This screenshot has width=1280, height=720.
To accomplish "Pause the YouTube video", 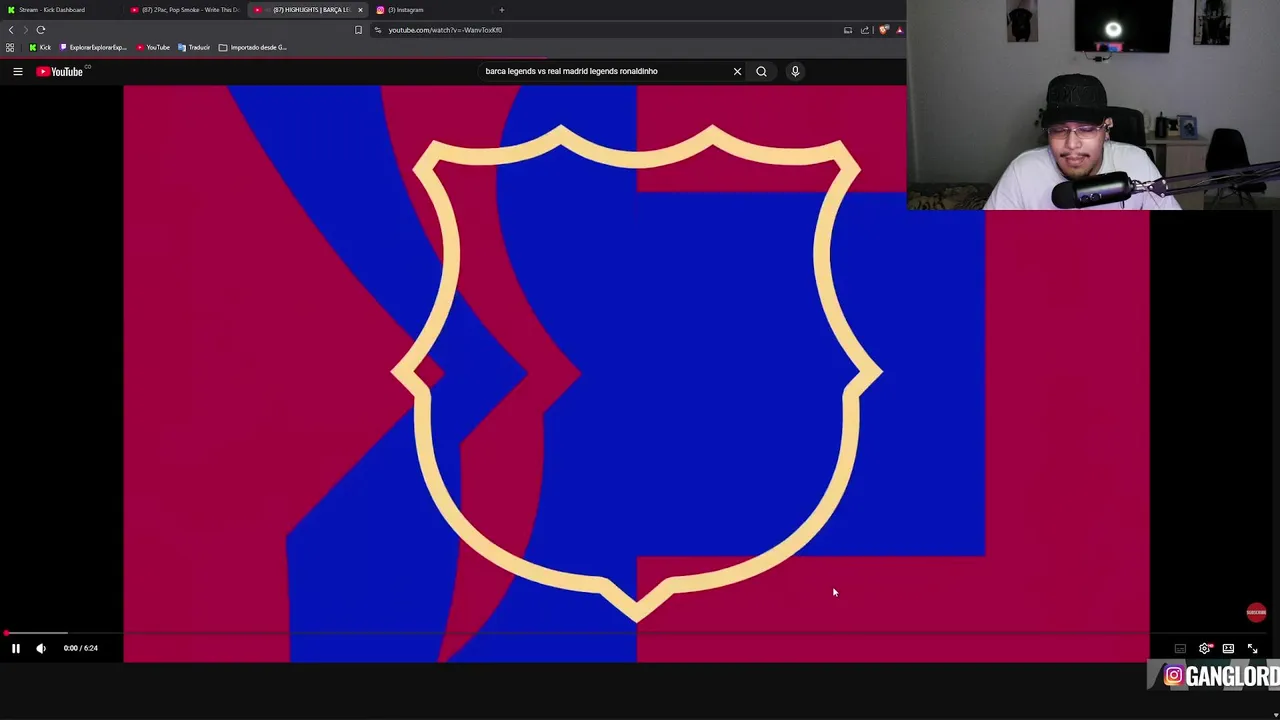I will tap(16, 648).
